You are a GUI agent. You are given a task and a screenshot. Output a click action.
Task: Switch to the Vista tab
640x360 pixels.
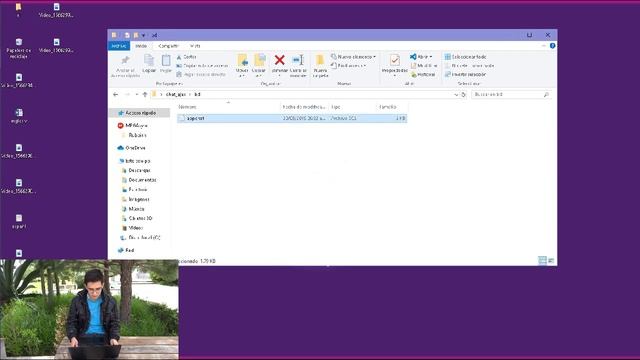click(195, 46)
